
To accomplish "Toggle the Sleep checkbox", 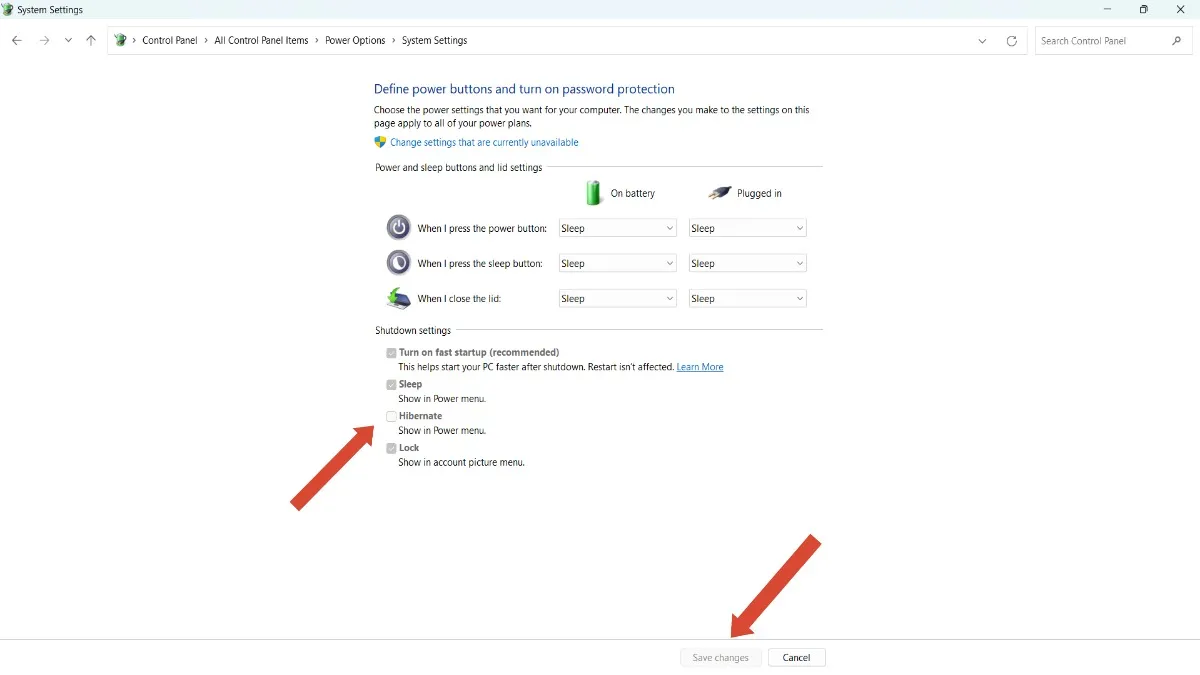I will pyautogui.click(x=392, y=384).
